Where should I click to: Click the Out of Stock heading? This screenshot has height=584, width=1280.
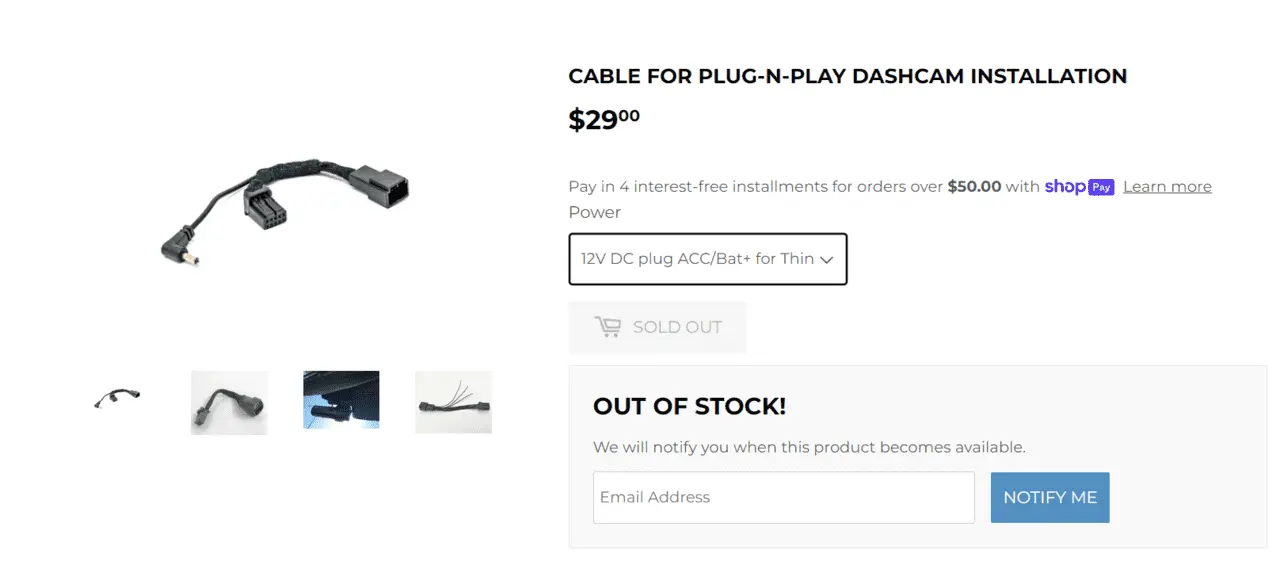(x=689, y=406)
